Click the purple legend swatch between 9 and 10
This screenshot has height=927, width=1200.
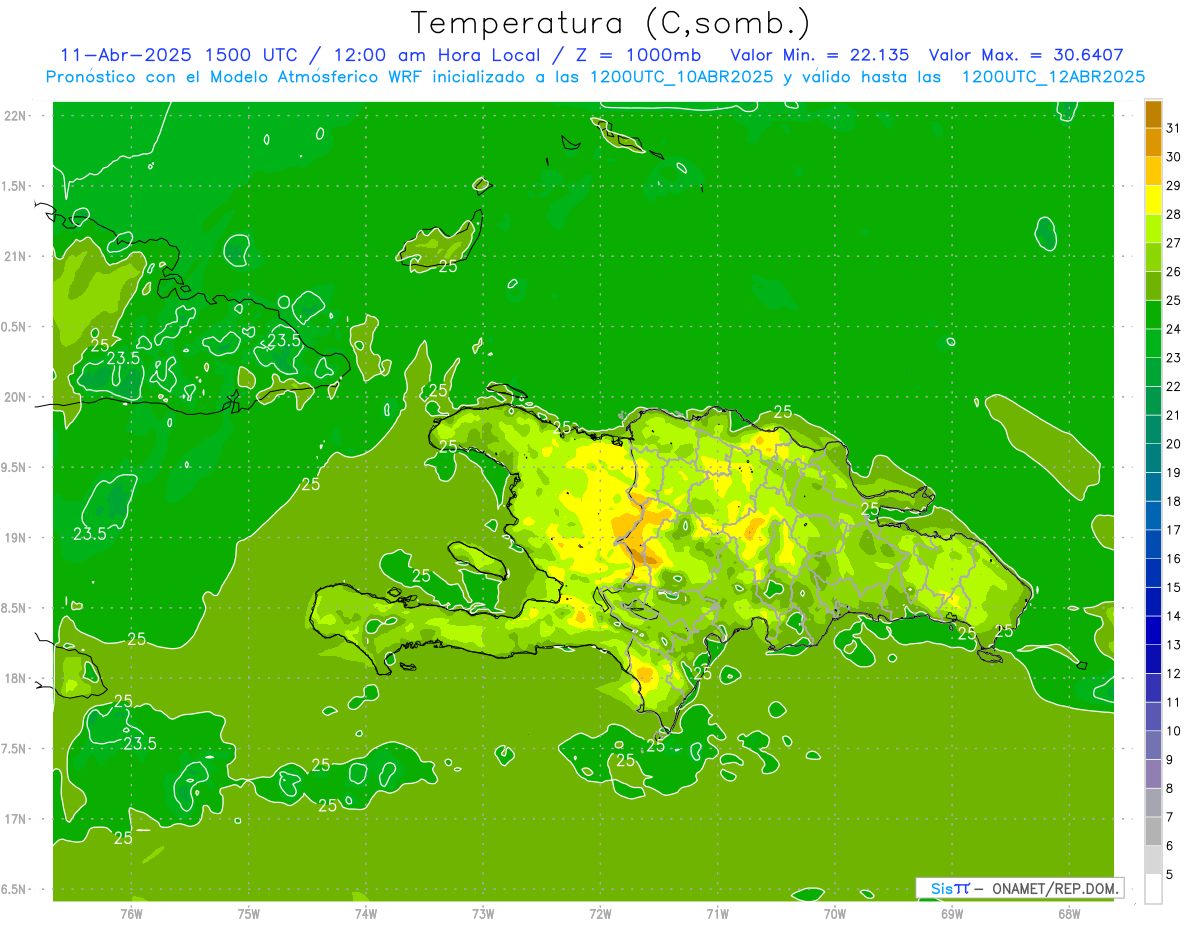(x=1153, y=746)
